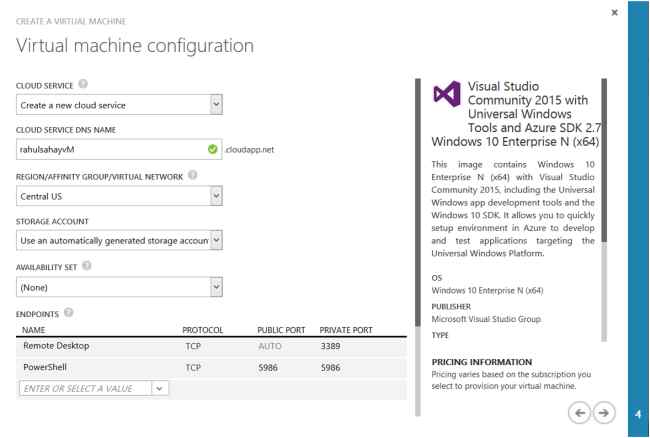
Task: Expand the new endpoint name dropdown arrow
Action: click(x=160, y=389)
